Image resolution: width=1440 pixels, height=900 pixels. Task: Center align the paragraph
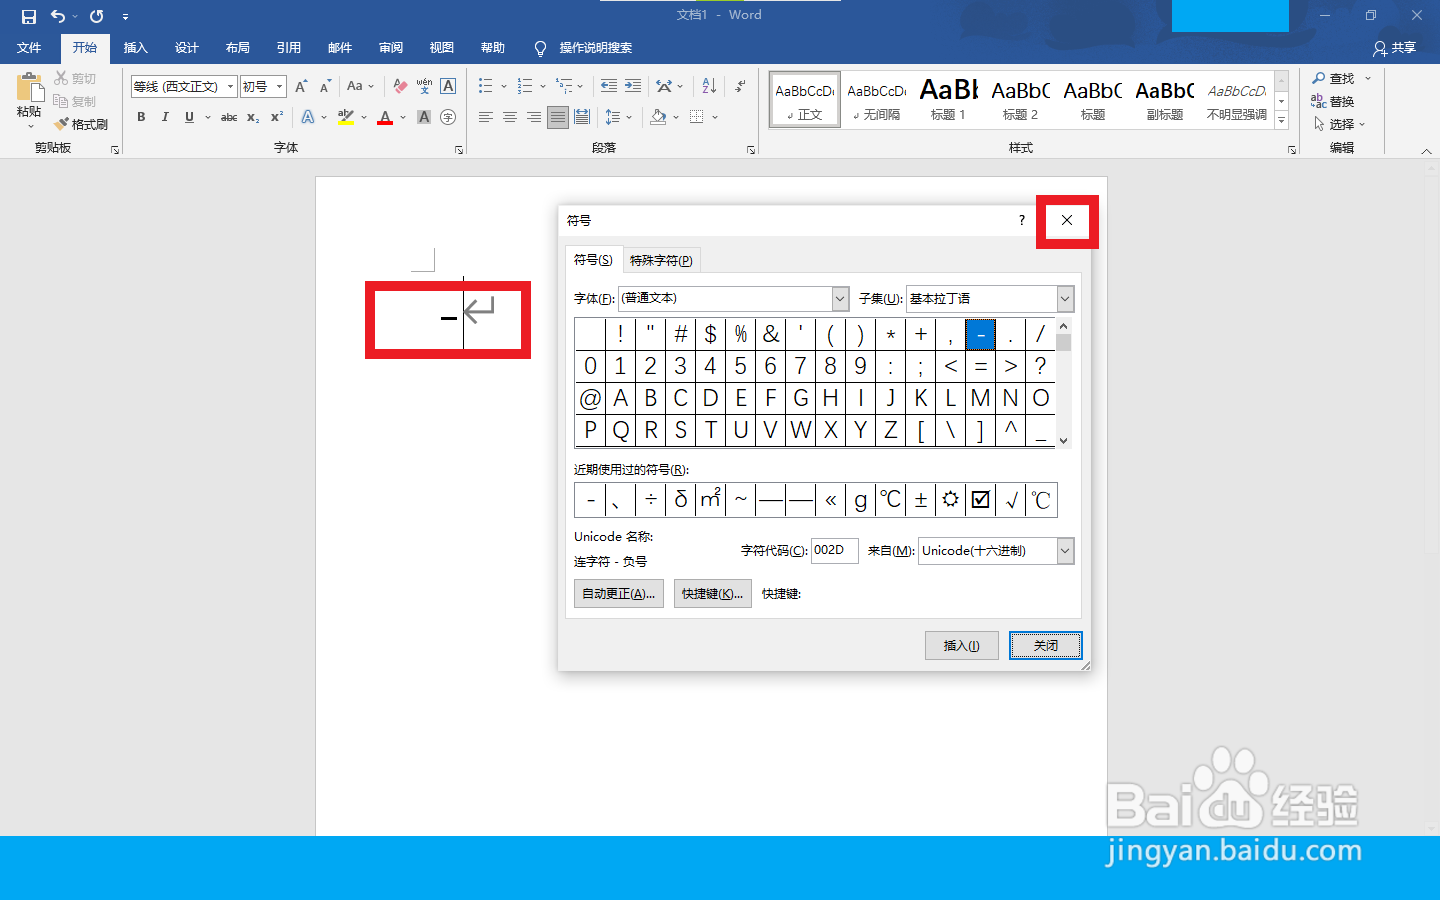tap(510, 117)
